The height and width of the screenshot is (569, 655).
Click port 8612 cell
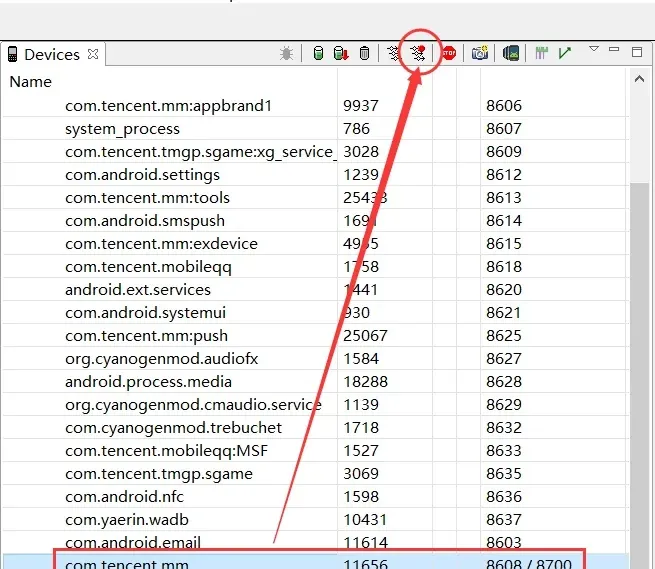(x=504, y=175)
